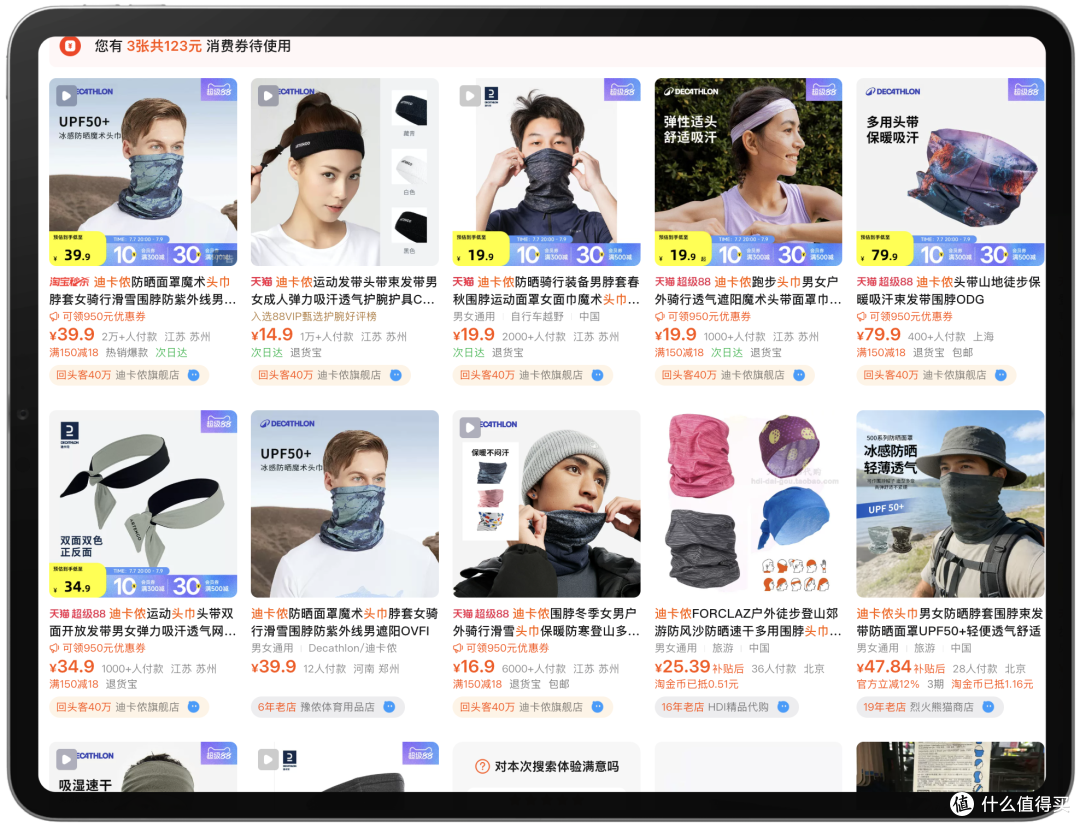Click the blue shop badge on the ¥79.9 product

click(1001, 375)
